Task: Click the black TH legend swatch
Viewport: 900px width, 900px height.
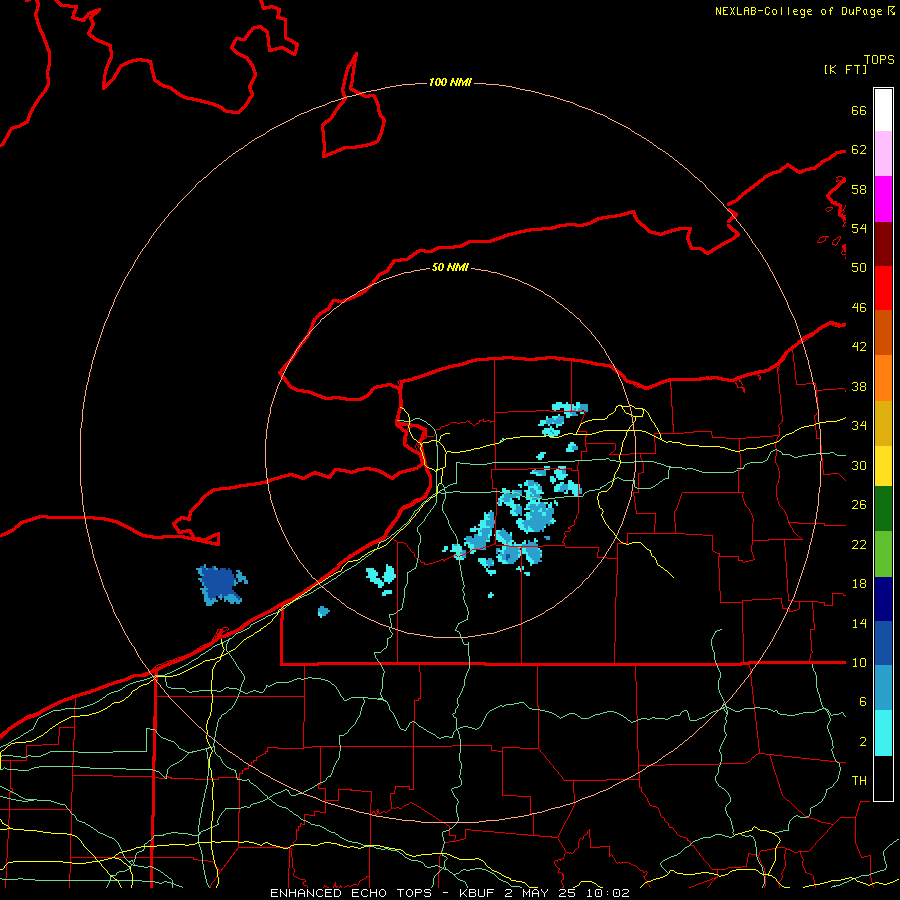Action: [883, 778]
